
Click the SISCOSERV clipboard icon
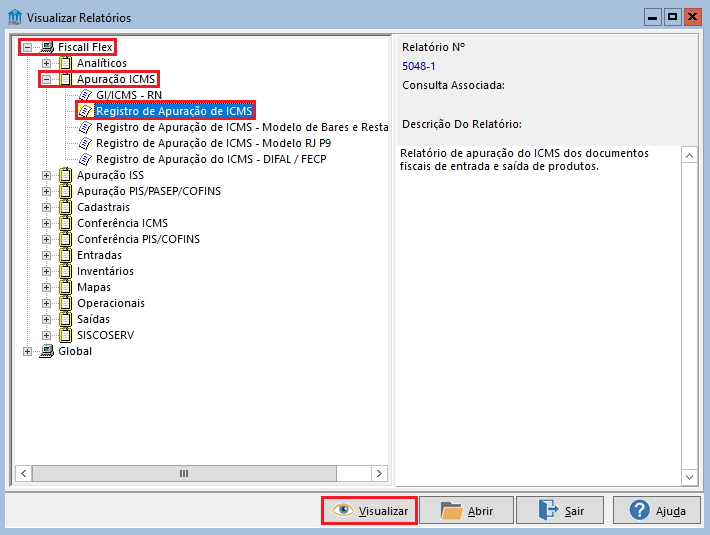click(x=66, y=335)
